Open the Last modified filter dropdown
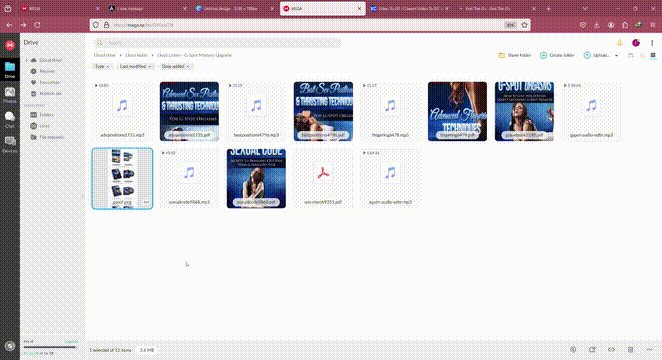The image size is (662, 360). tap(135, 67)
